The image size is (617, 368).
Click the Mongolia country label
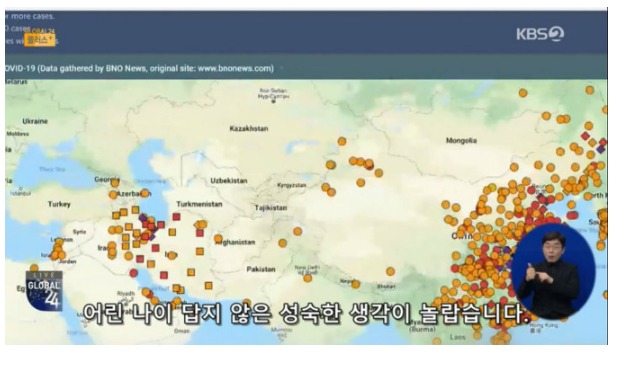(461, 141)
